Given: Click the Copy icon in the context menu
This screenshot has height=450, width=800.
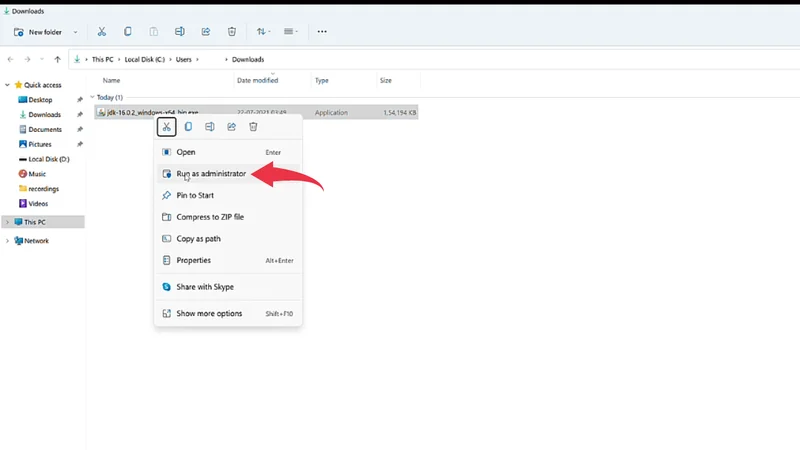Looking at the screenshot, I should coord(188,127).
